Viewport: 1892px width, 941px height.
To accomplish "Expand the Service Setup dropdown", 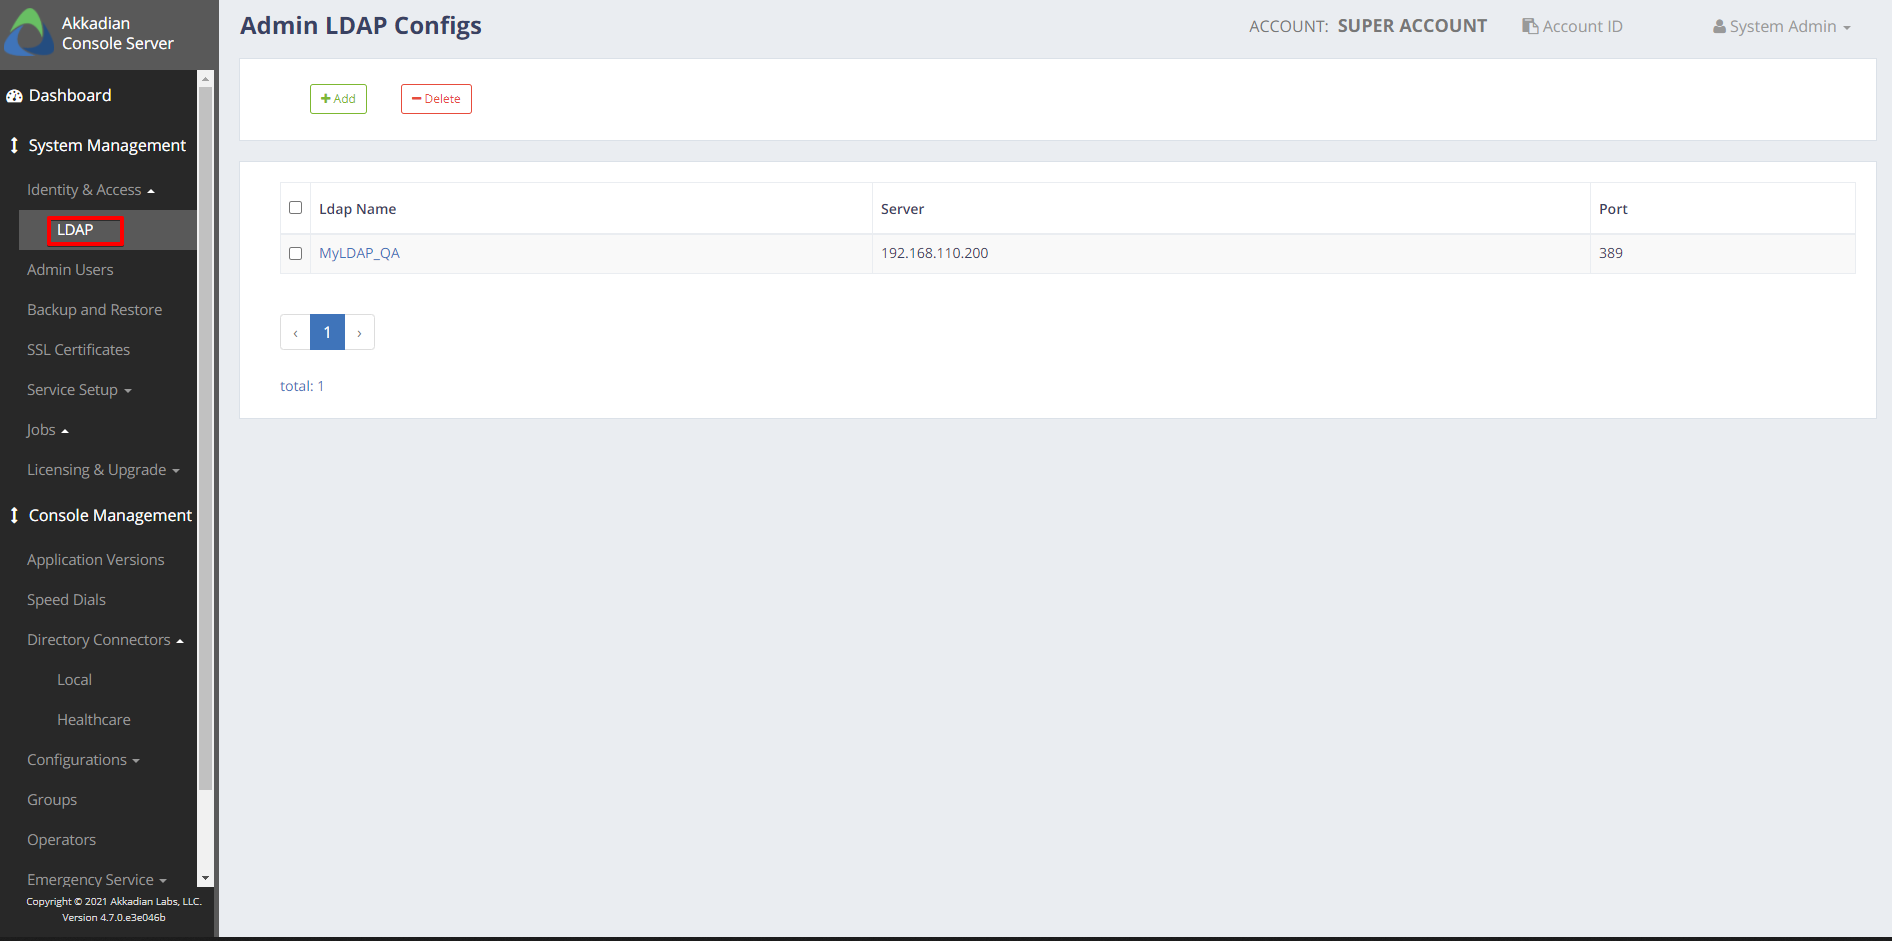I will coord(79,390).
